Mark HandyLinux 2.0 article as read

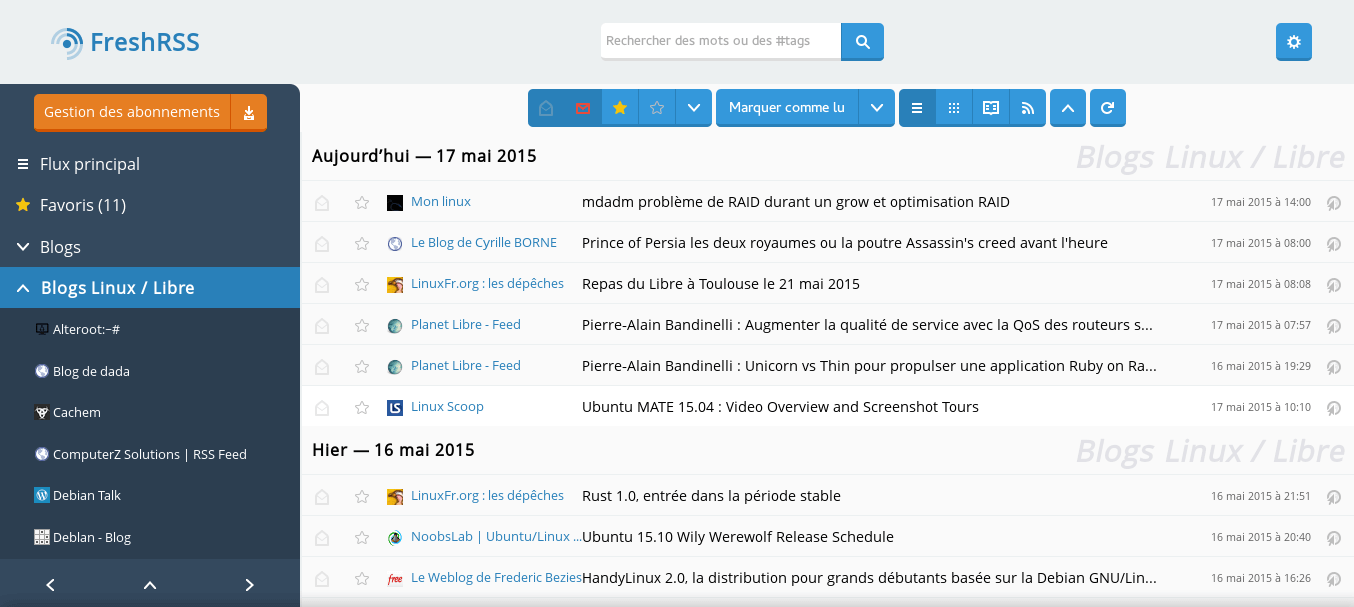[322, 579]
